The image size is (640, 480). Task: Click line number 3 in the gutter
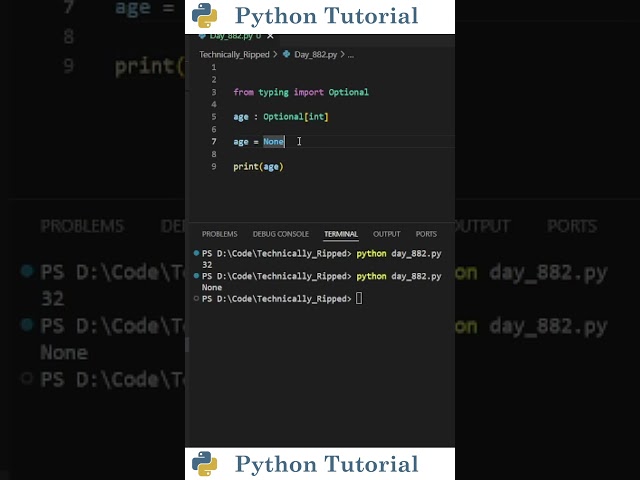coord(214,92)
